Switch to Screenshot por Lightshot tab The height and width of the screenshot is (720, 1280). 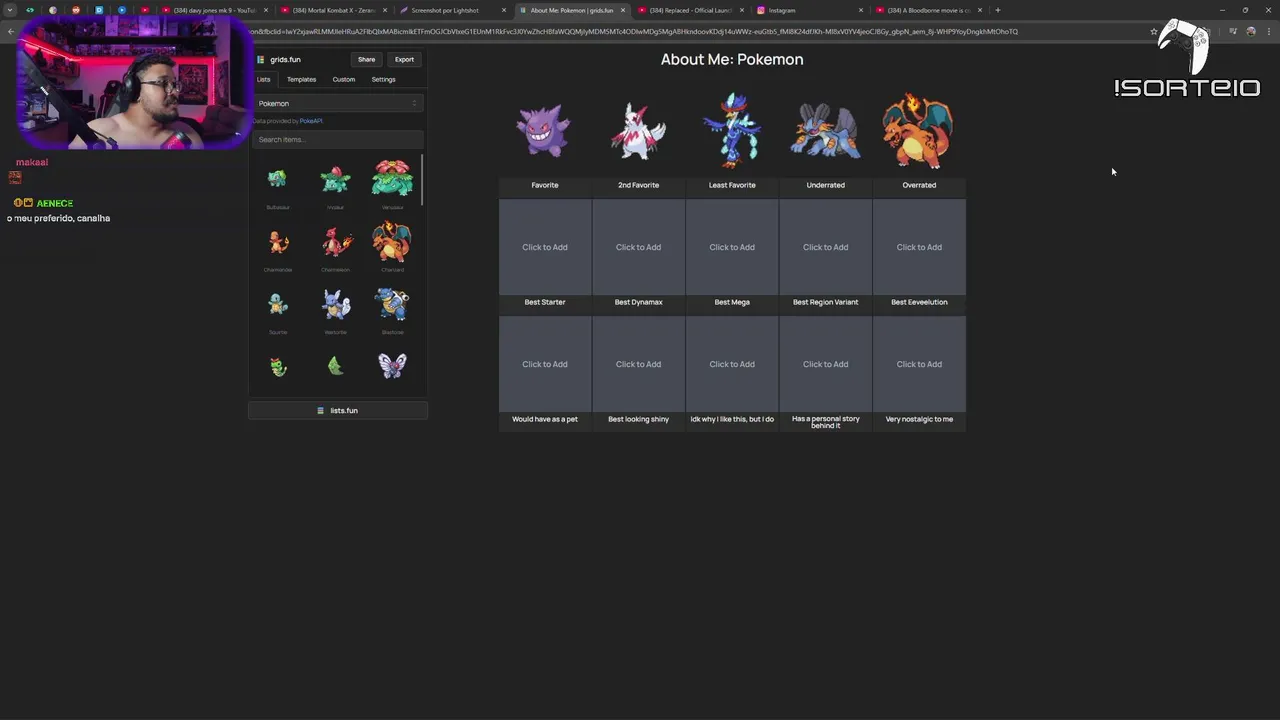coord(453,10)
